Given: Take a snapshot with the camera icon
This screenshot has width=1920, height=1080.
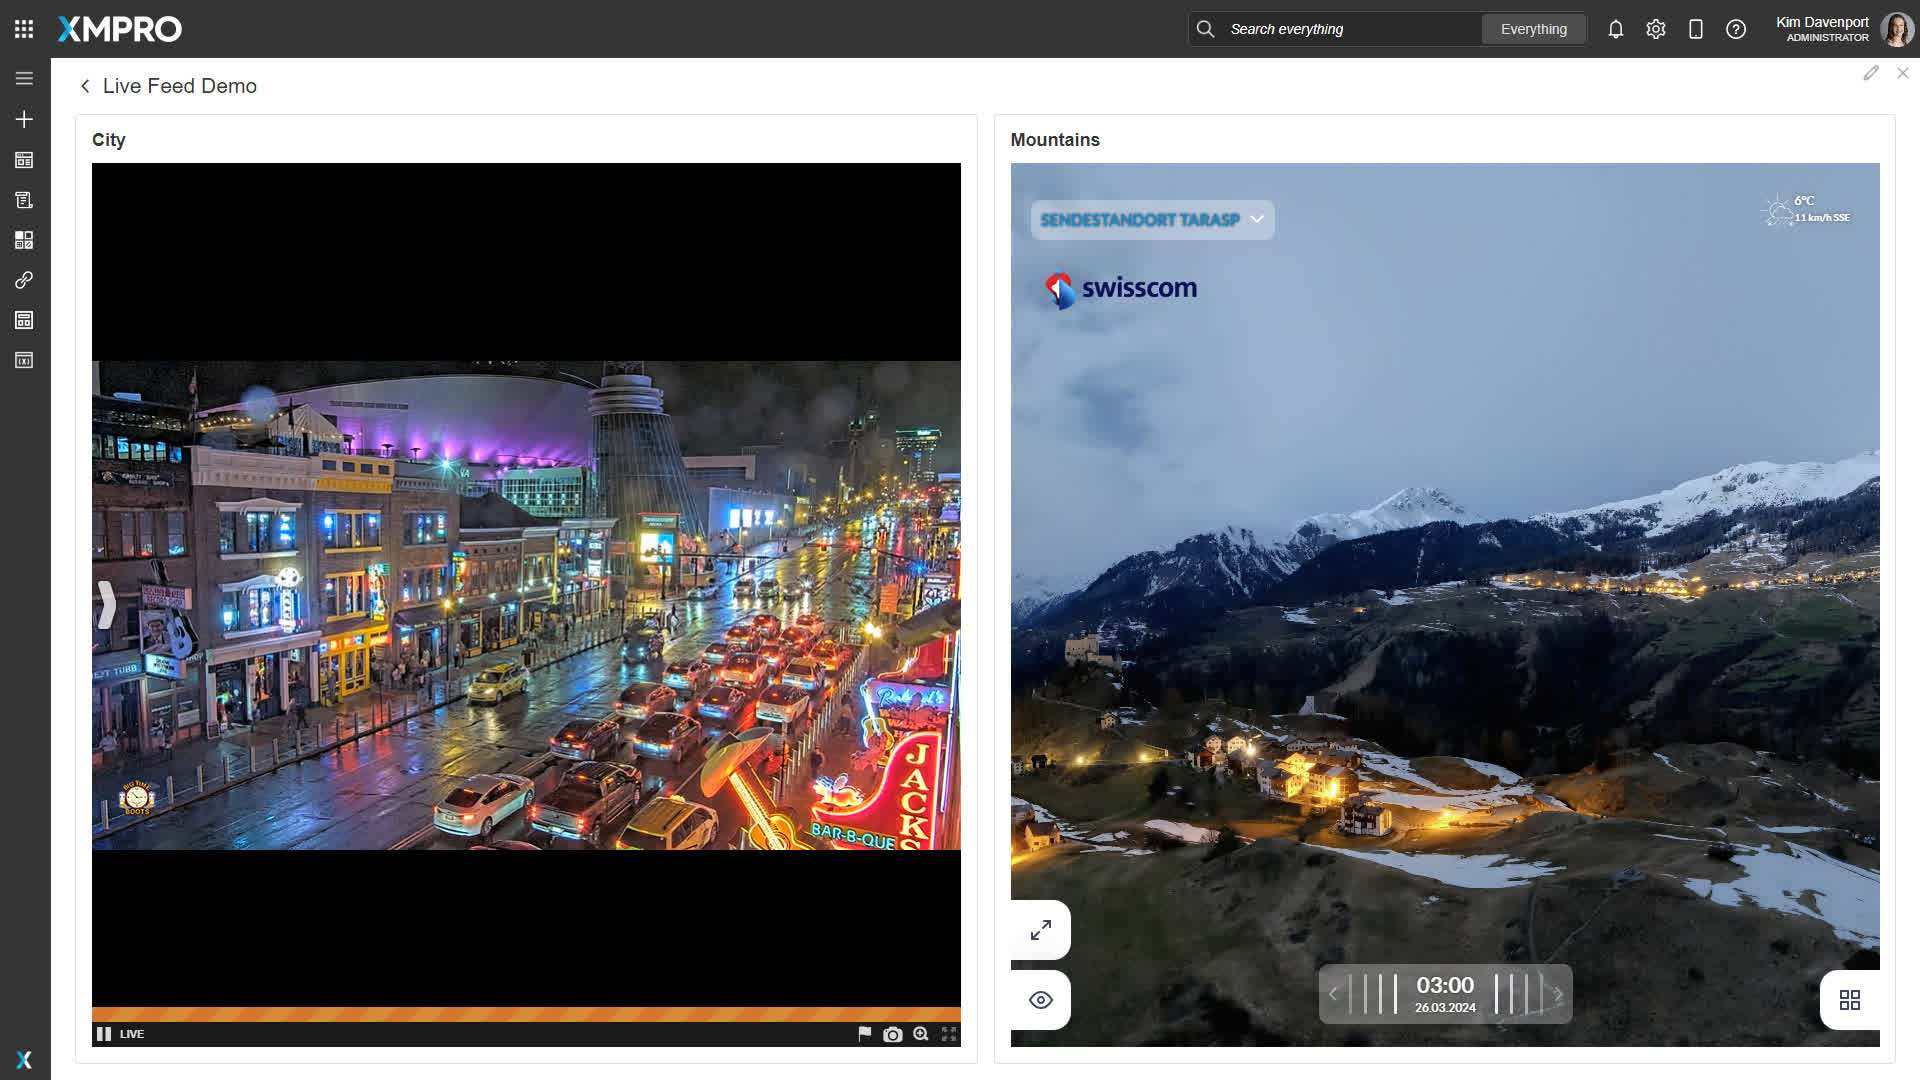Looking at the screenshot, I should (891, 1034).
